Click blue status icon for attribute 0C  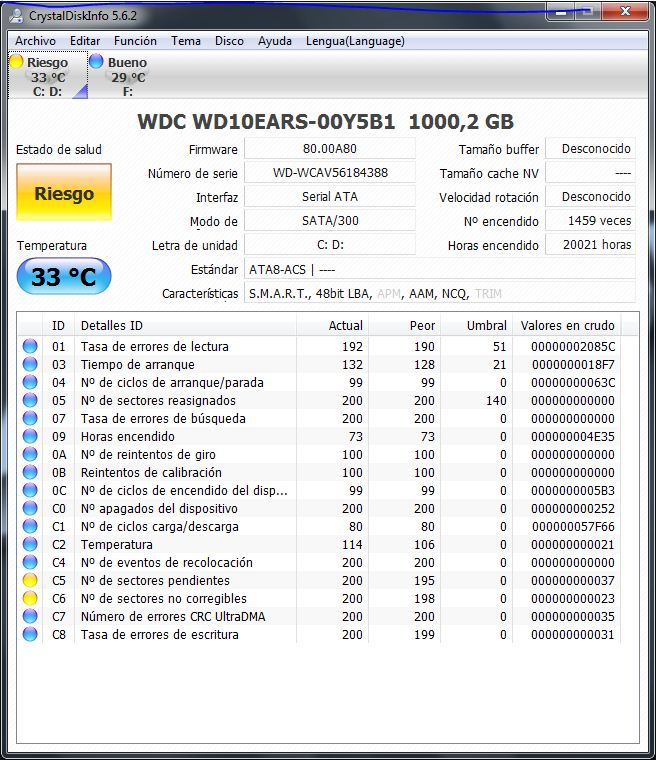click(x=30, y=490)
